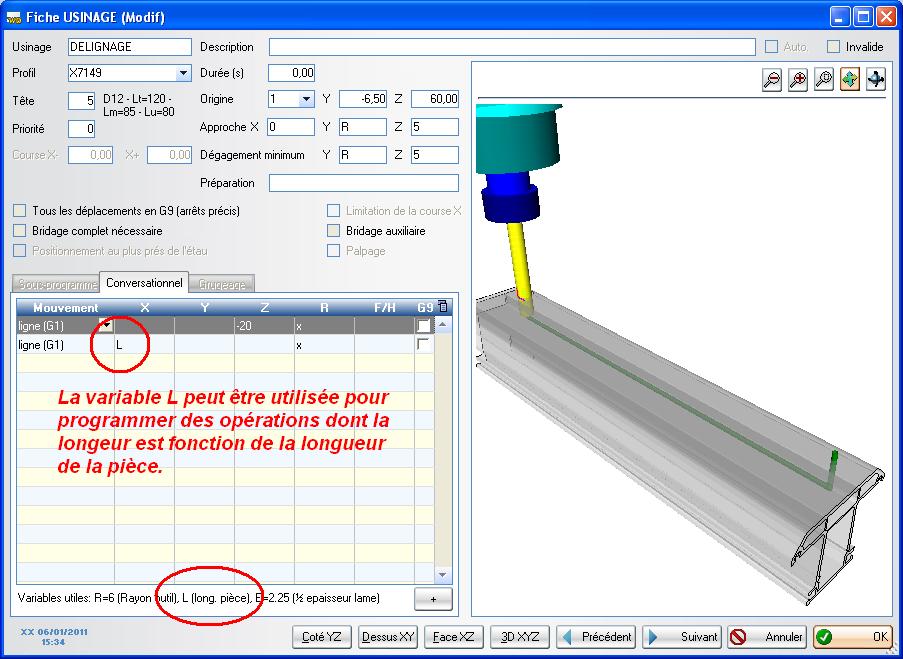Select the pan view arrows icon
The height and width of the screenshot is (659, 903).
tap(849, 79)
